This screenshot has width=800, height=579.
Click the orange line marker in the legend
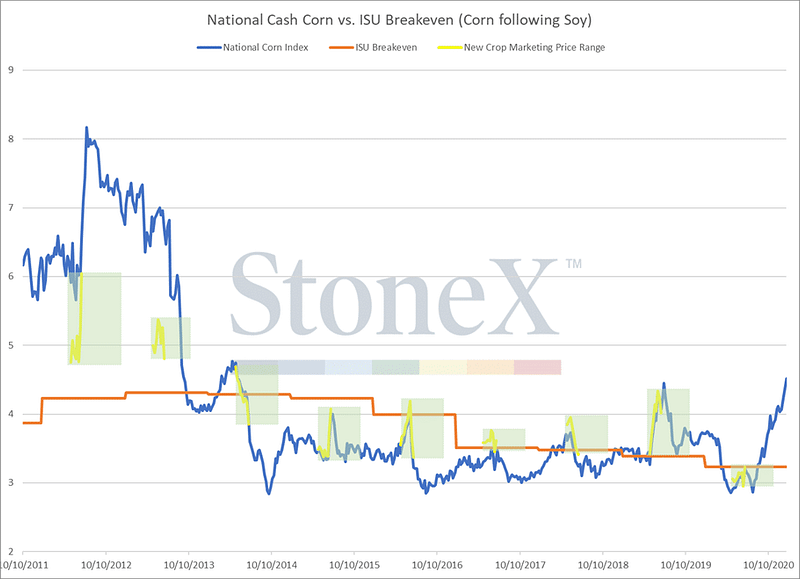tap(341, 48)
